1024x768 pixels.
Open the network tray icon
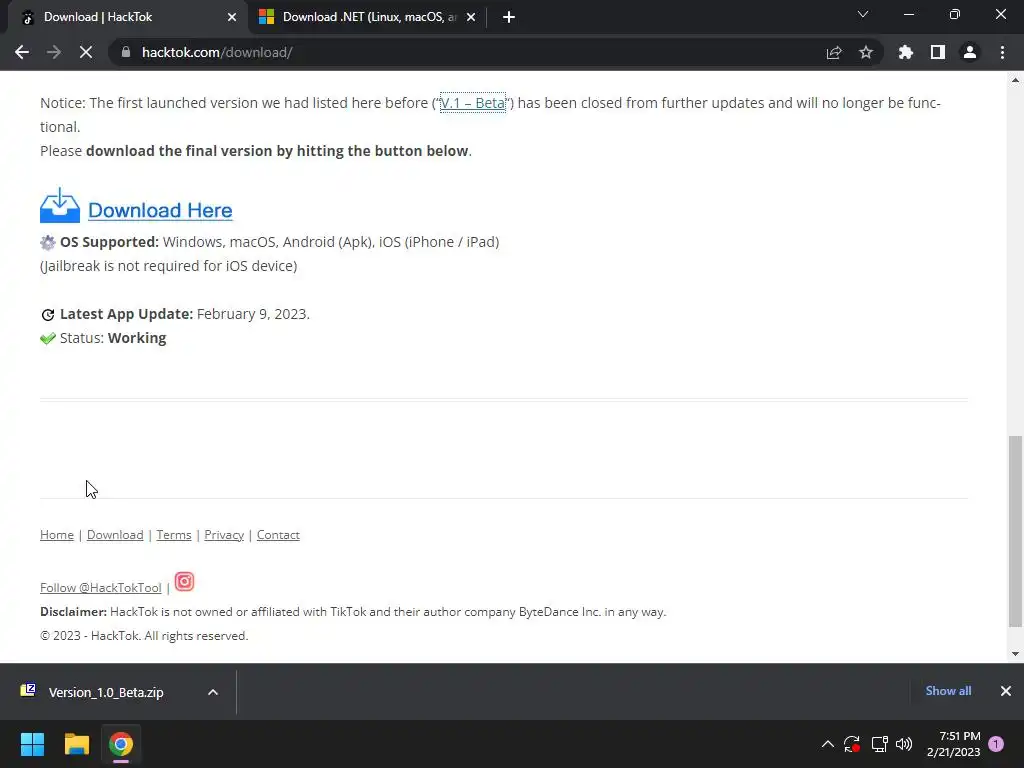tap(879, 744)
